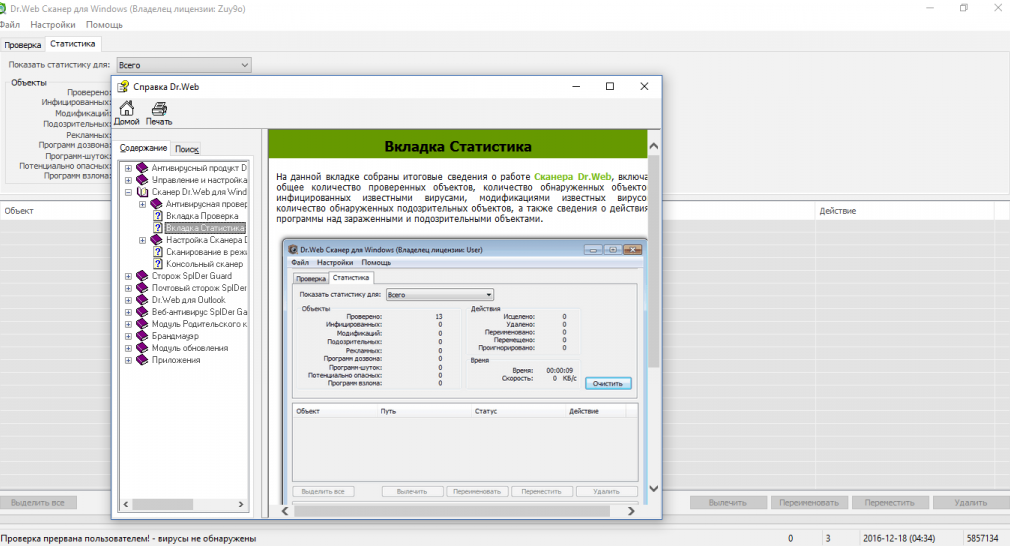Screen dimensions: 1010x546
Task: Click help content horizontal scroll right arrow
Action: tap(631, 511)
